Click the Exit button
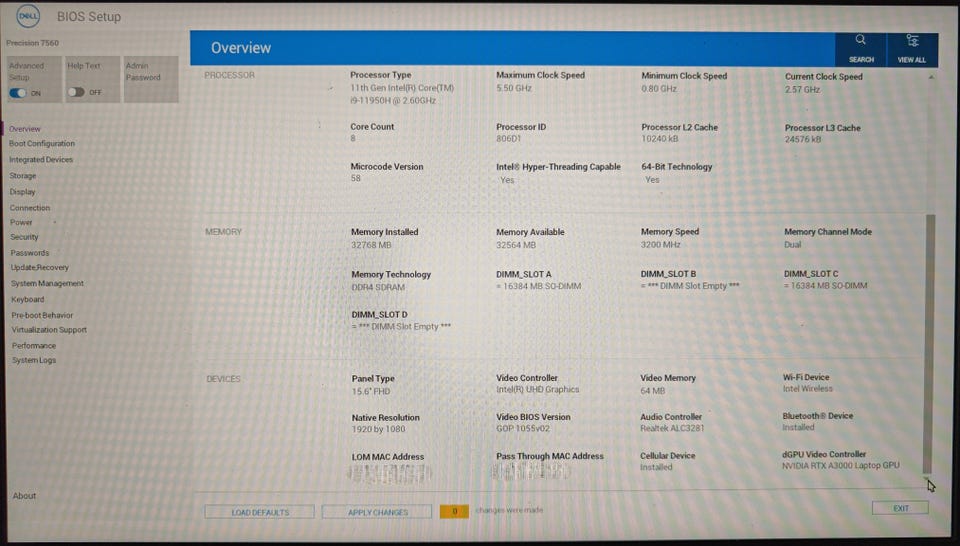Viewport: 960px width, 546px height. pos(900,508)
